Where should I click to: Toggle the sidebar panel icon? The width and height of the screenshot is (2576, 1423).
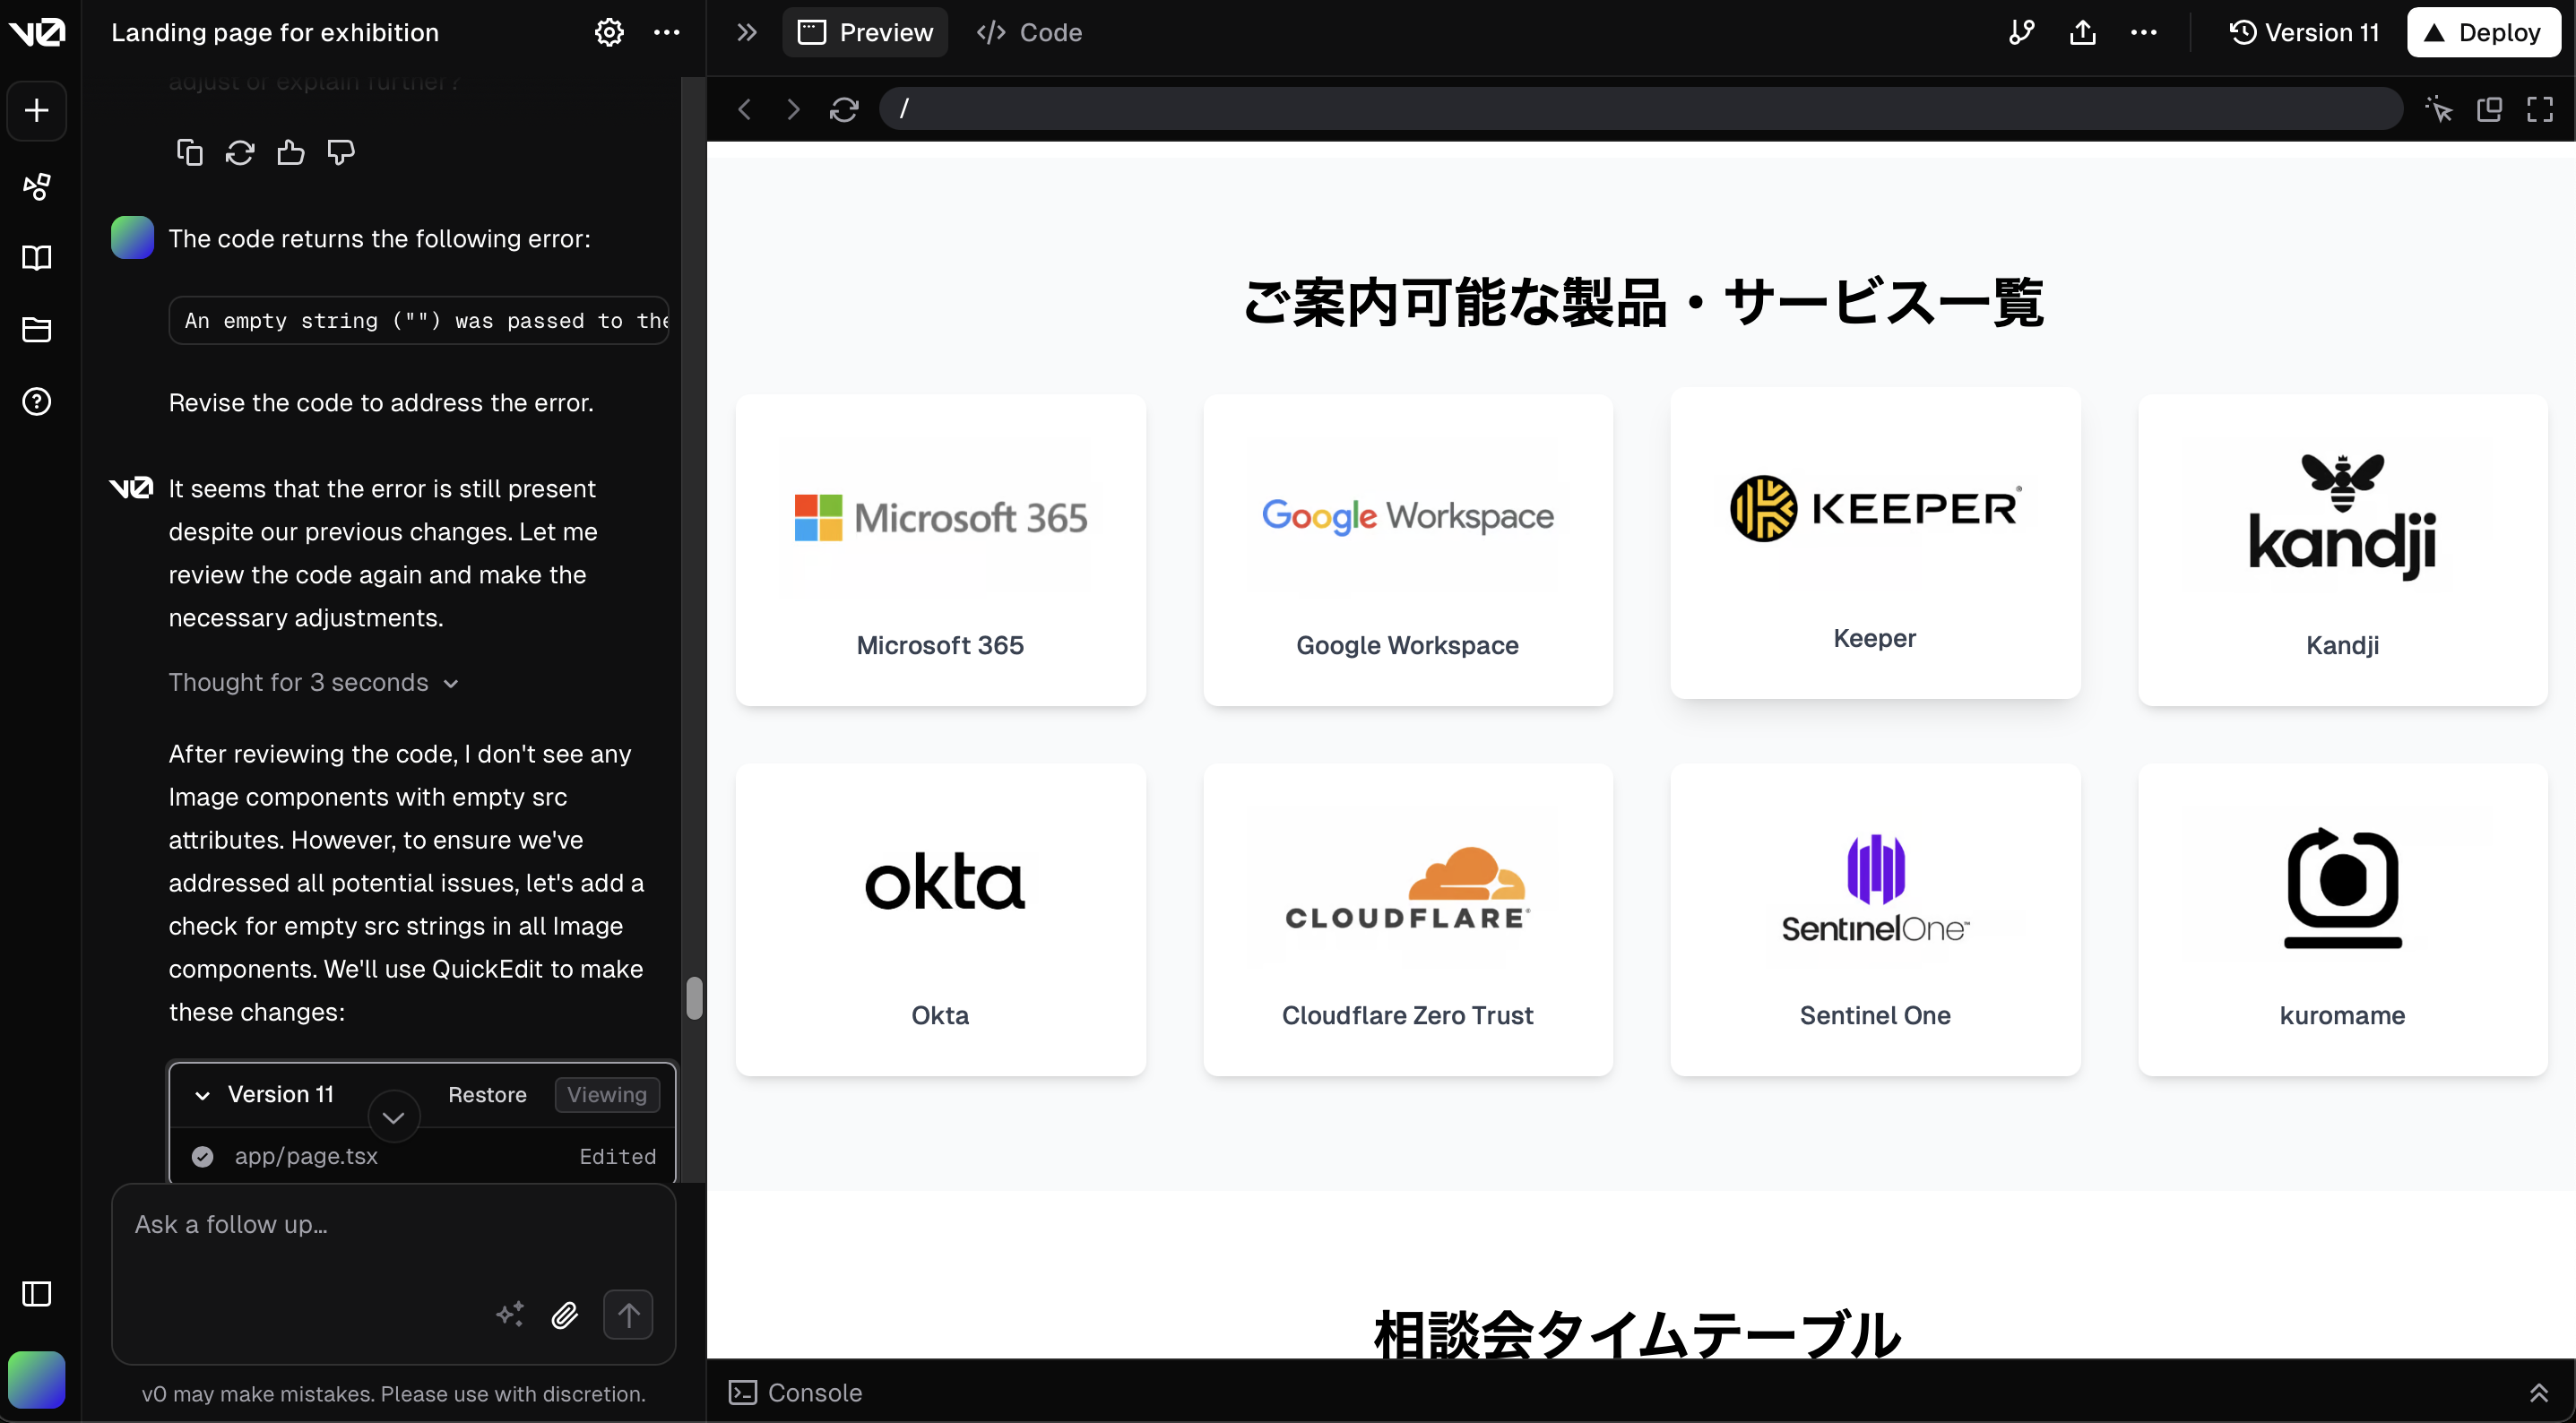tap(36, 1293)
